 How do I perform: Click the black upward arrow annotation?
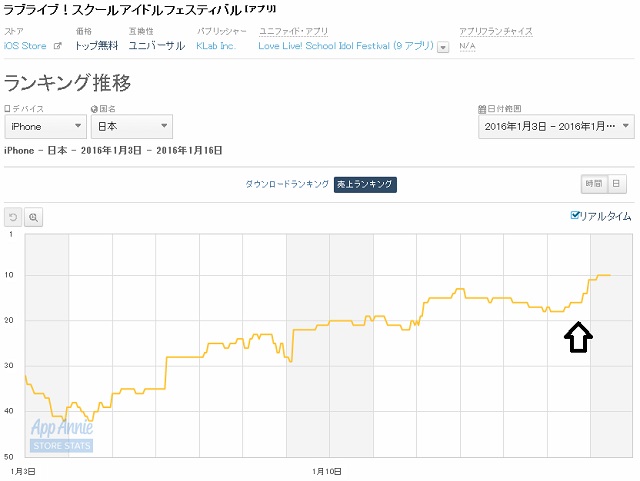pos(578,337)
